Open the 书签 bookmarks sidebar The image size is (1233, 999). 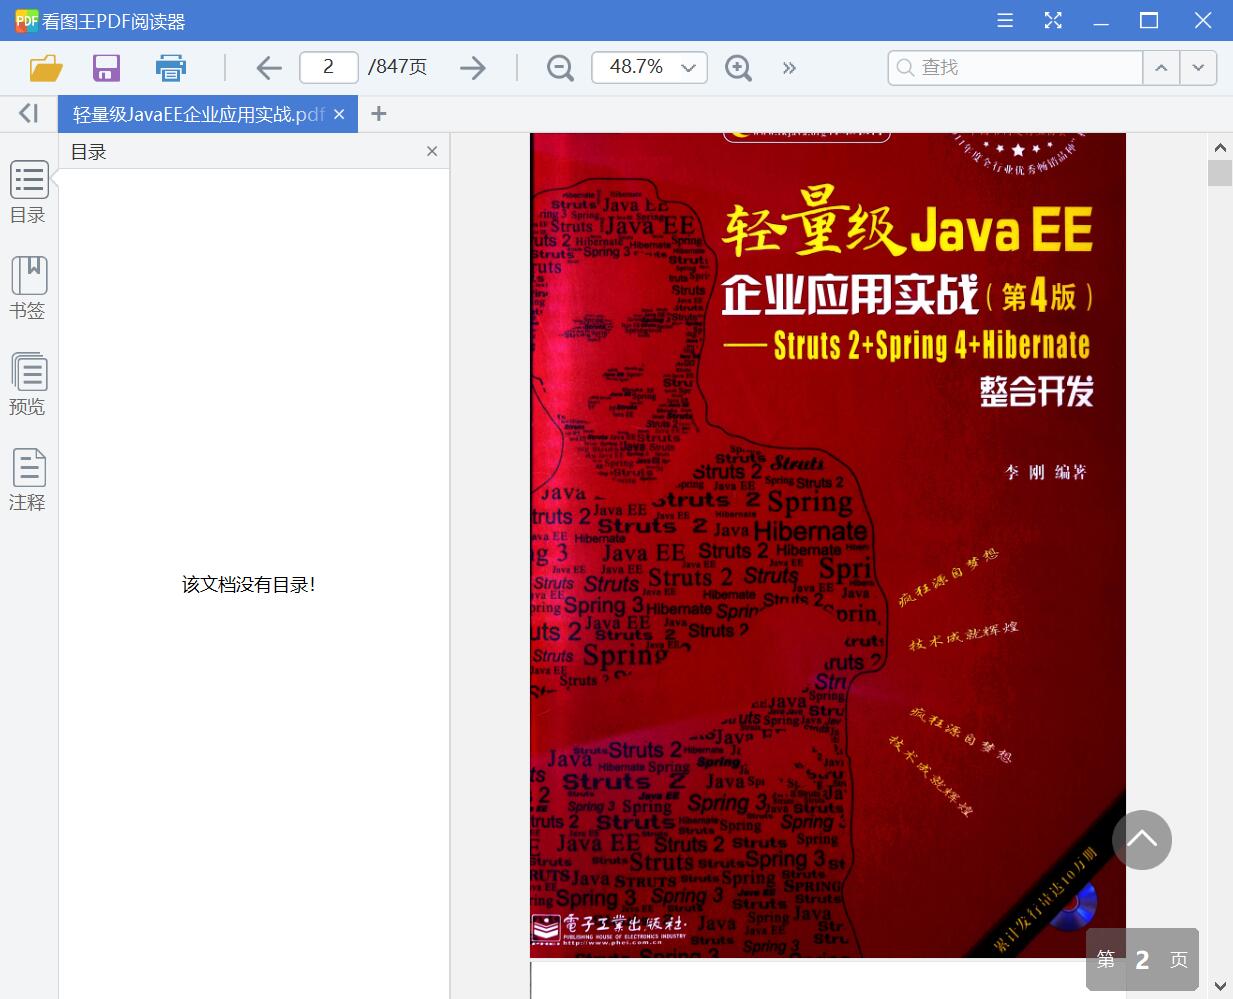coord(28,288)
